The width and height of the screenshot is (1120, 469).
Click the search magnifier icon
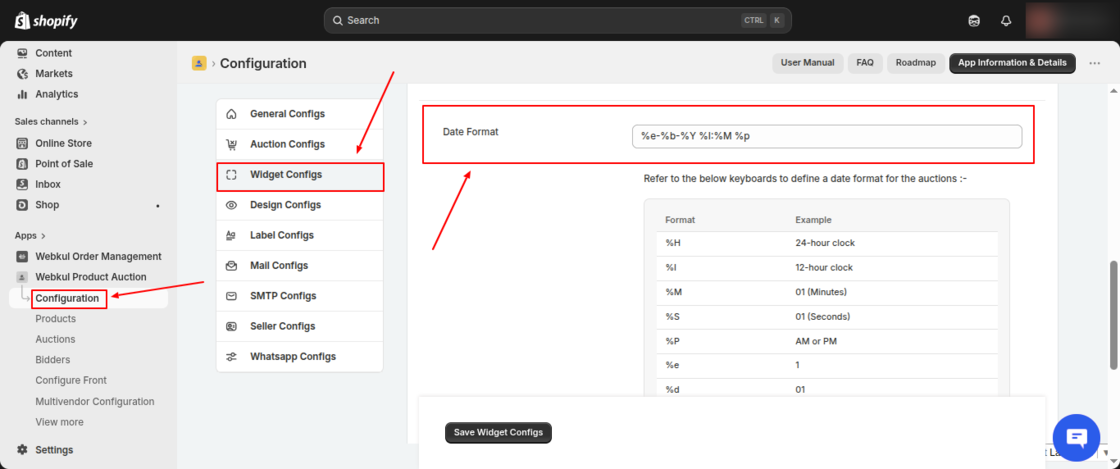[x=337, y=21]
